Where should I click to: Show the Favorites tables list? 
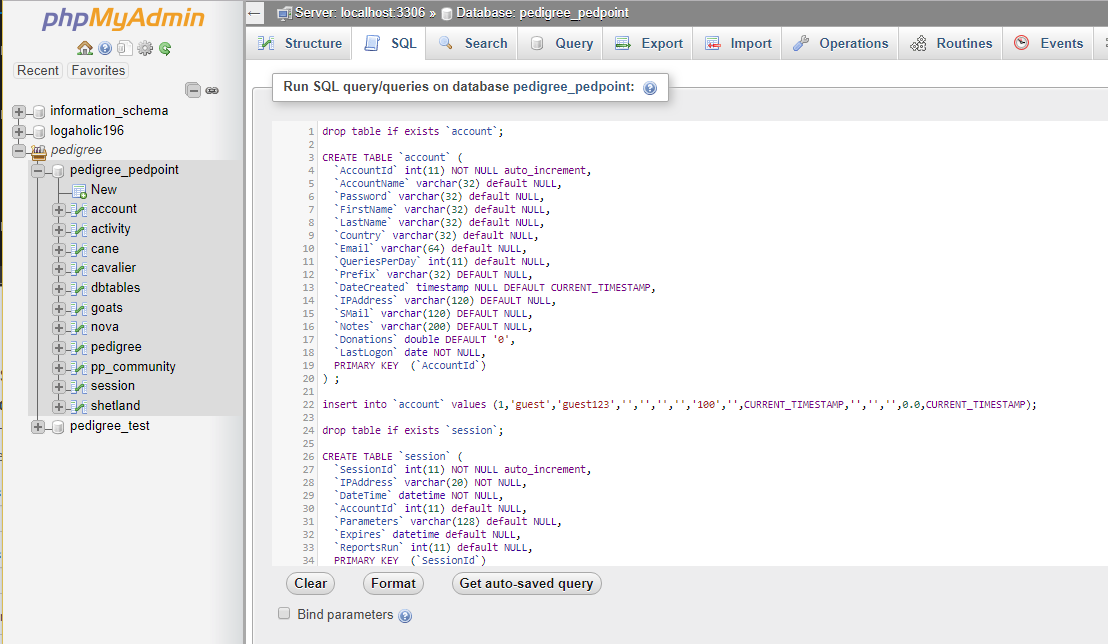[x=98, y=71]
